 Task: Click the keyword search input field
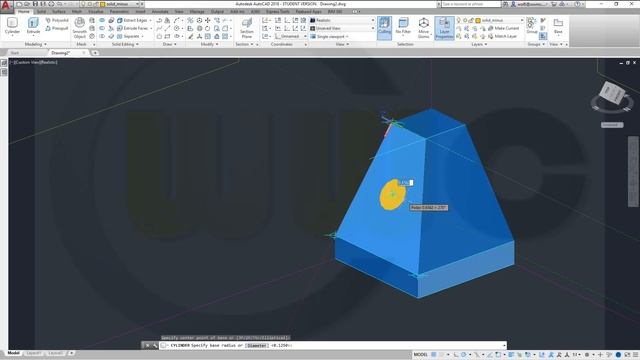point(471,4)
